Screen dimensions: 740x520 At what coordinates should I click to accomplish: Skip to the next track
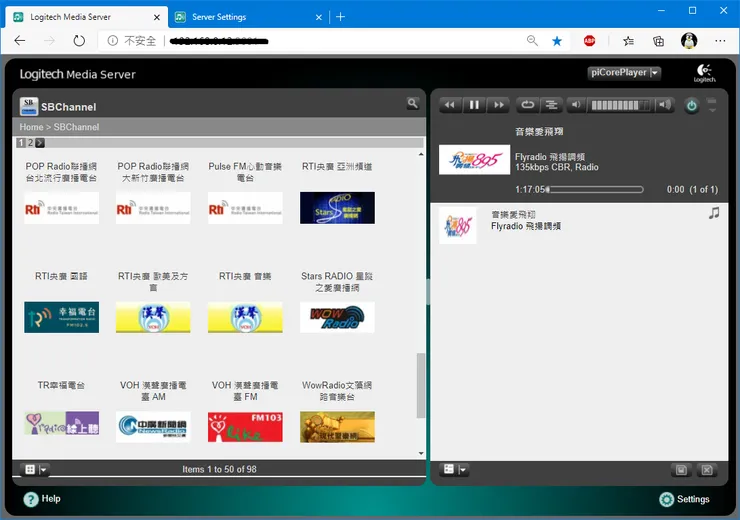click(x=498, y=105)
